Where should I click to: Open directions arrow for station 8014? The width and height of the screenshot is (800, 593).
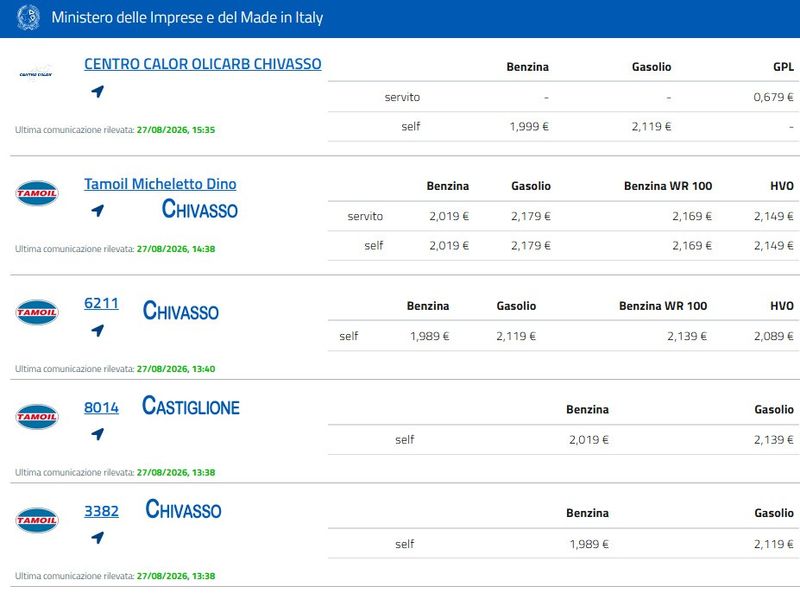[x=97, y=434]
